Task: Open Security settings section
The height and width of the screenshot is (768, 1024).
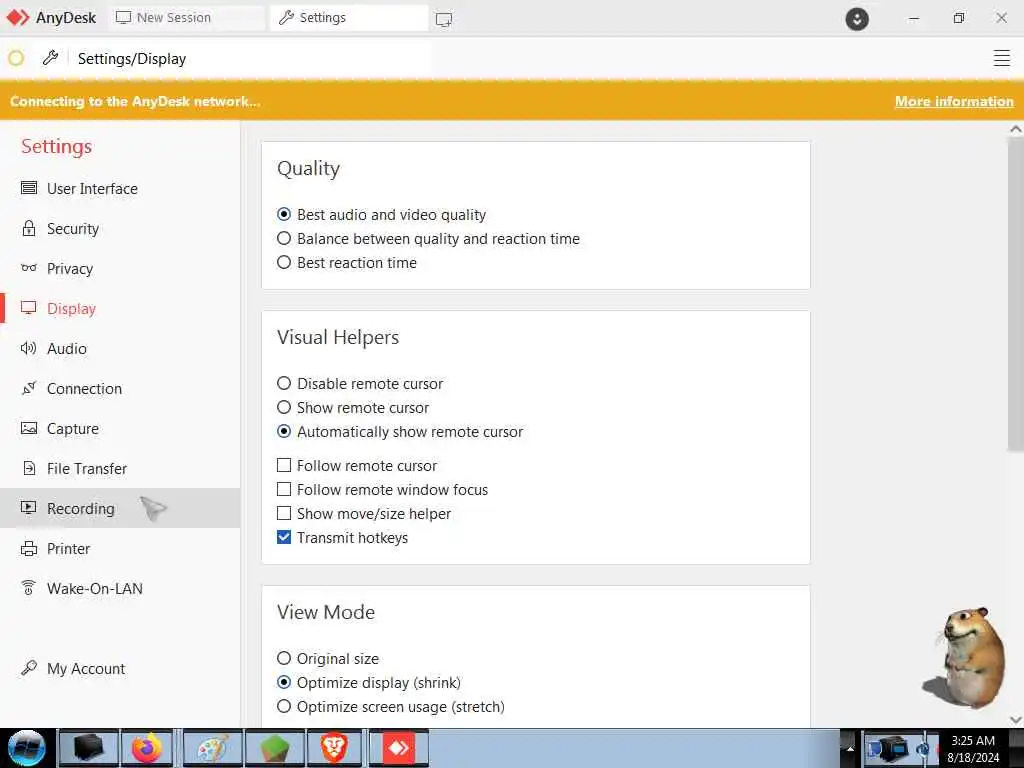Action: click(x=120, y=228)
